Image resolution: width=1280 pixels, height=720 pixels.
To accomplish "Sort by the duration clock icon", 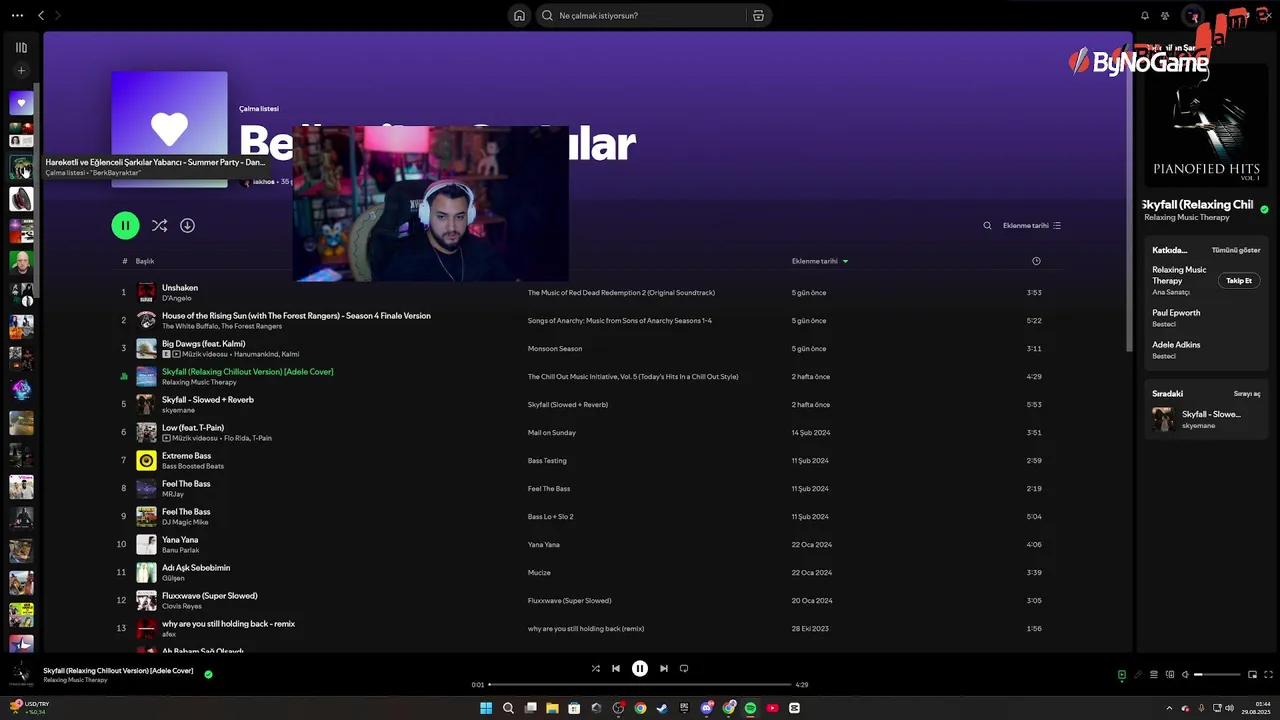I will pos(1036,261).
